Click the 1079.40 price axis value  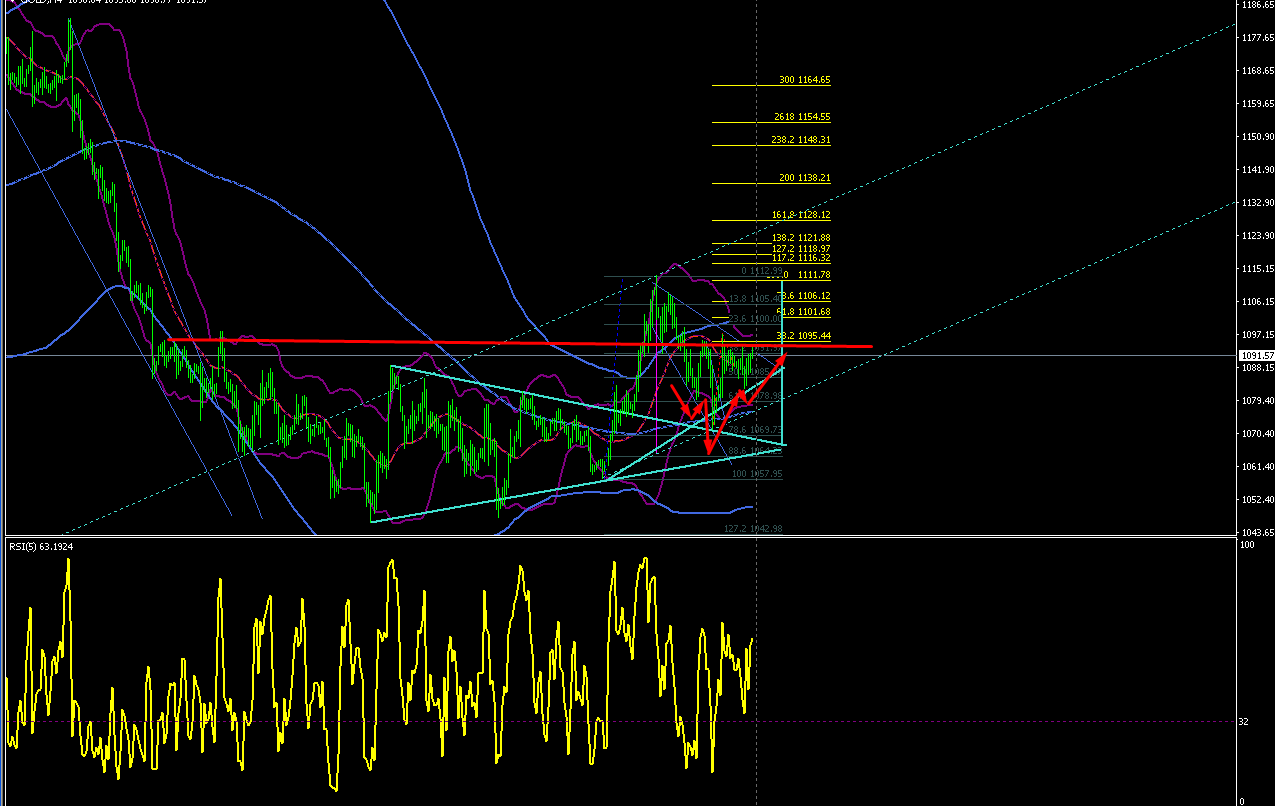tap(1257, 401)
